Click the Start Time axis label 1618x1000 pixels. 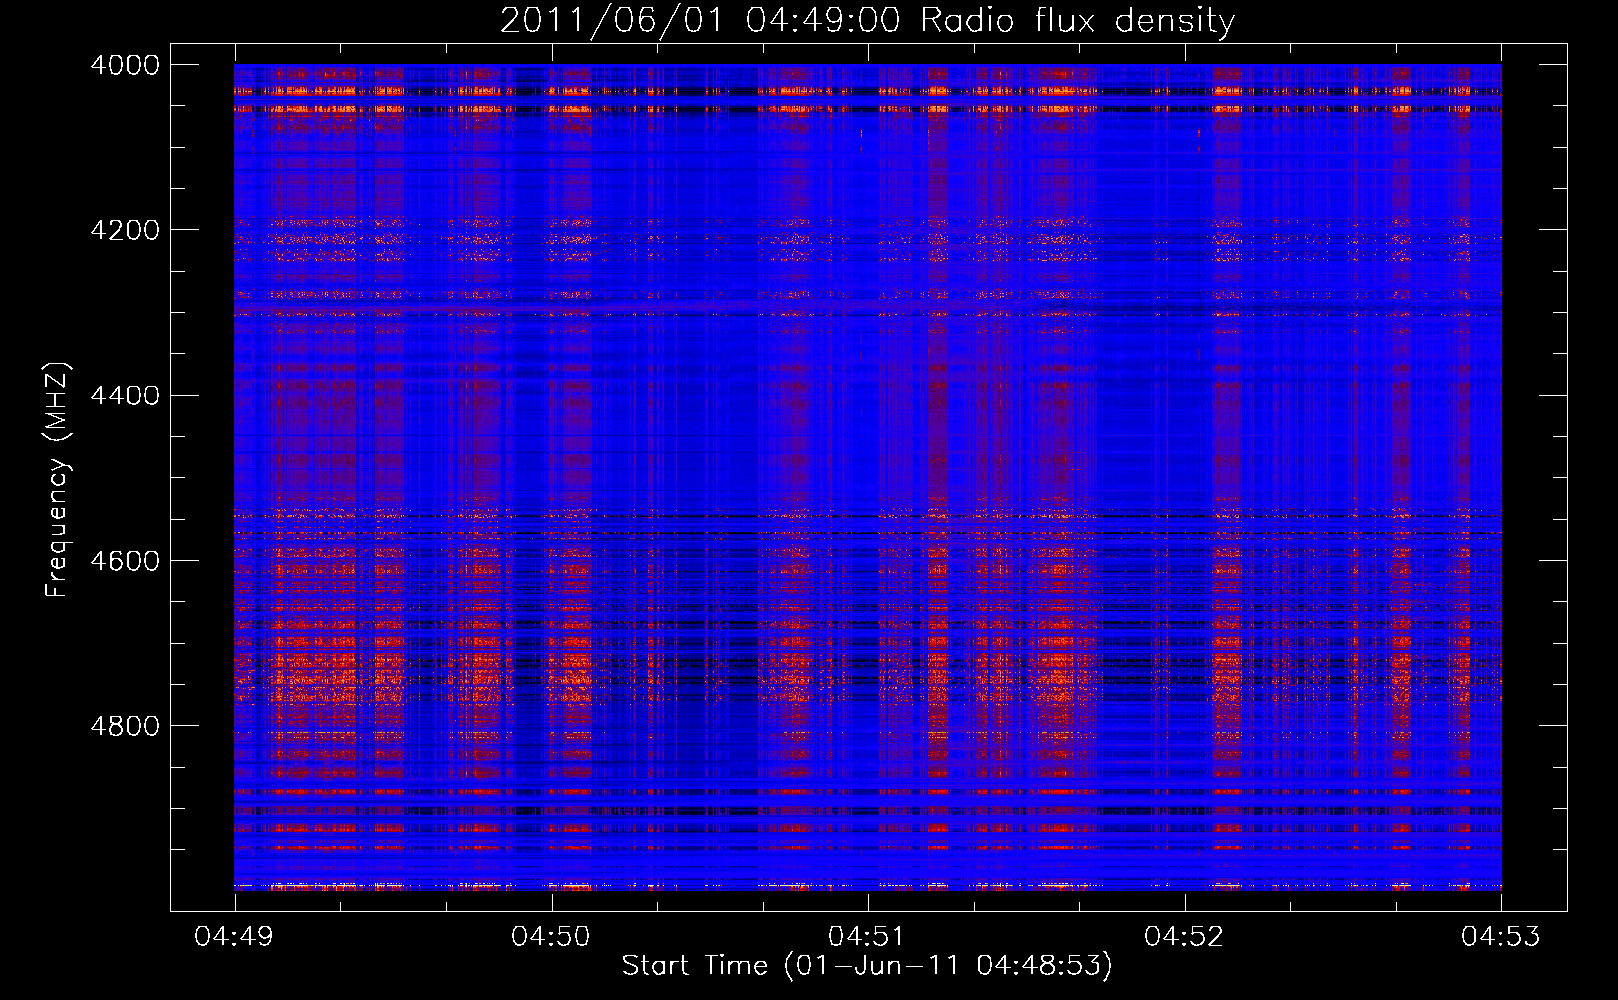867,966
